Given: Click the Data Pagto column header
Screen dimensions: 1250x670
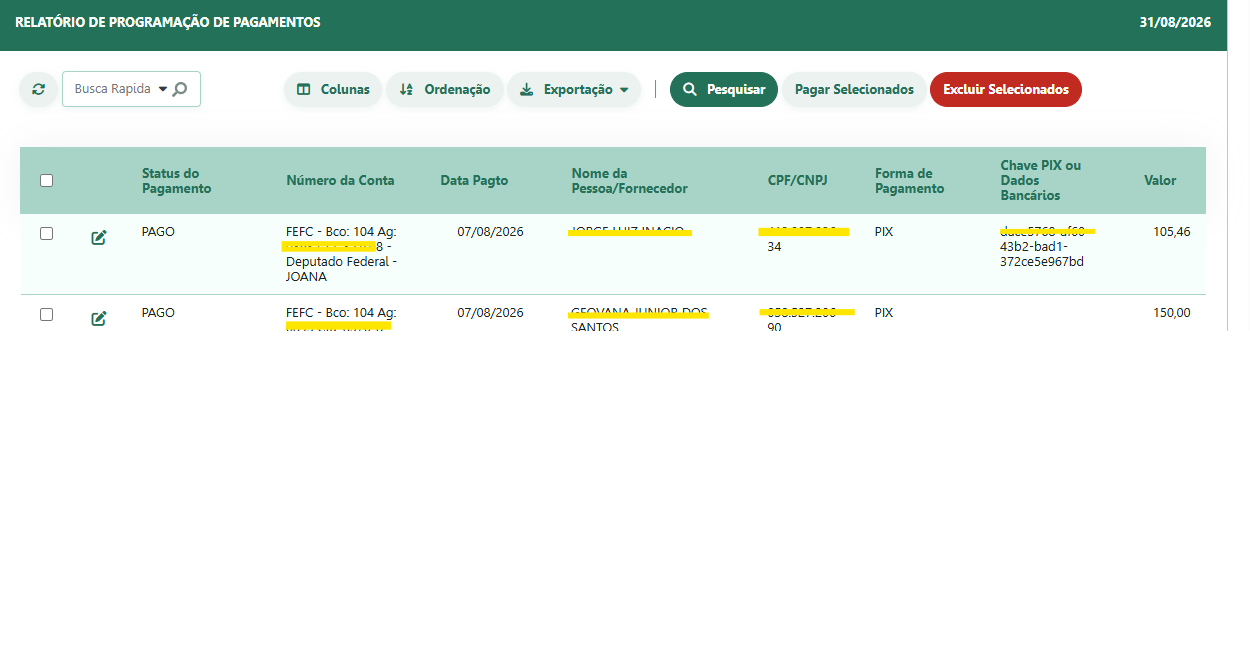Looking at the screenshot, I should coord(474,181).
